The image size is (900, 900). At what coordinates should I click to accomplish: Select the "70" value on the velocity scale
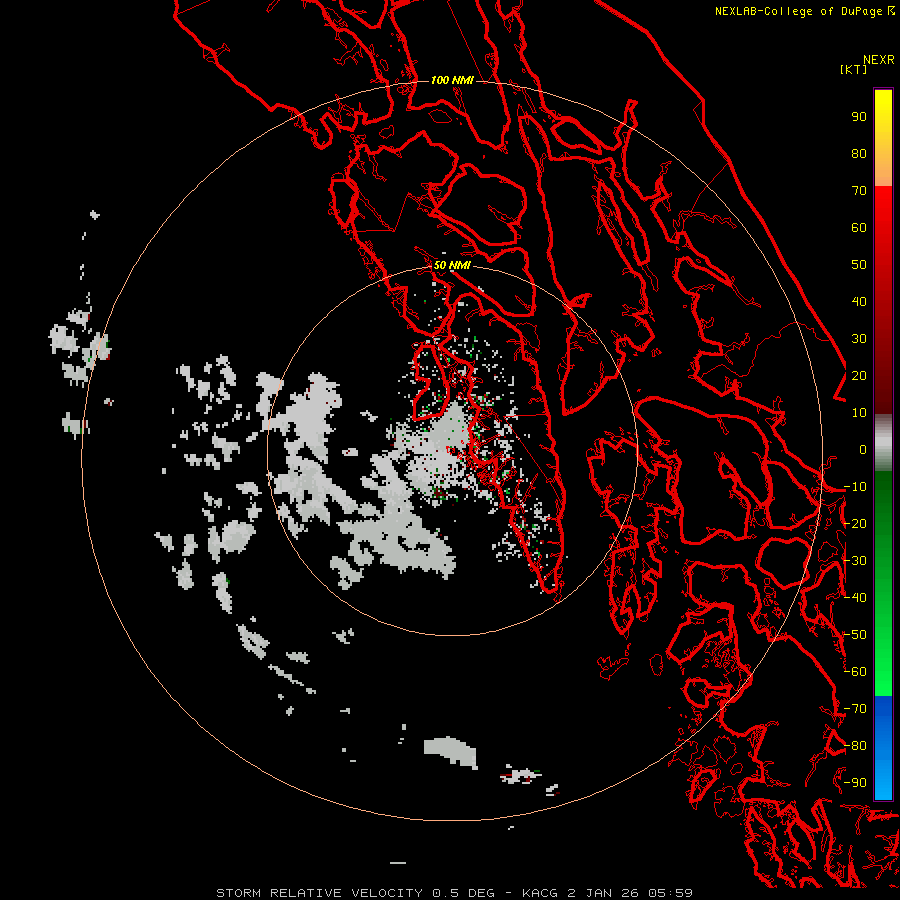click(859, 191)
